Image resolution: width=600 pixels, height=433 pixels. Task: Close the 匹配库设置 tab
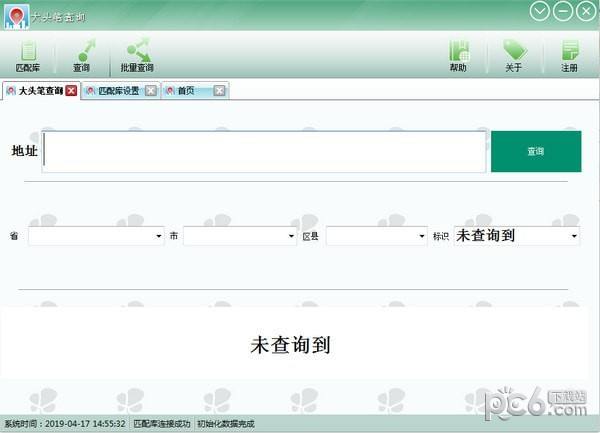coord(150,91)
